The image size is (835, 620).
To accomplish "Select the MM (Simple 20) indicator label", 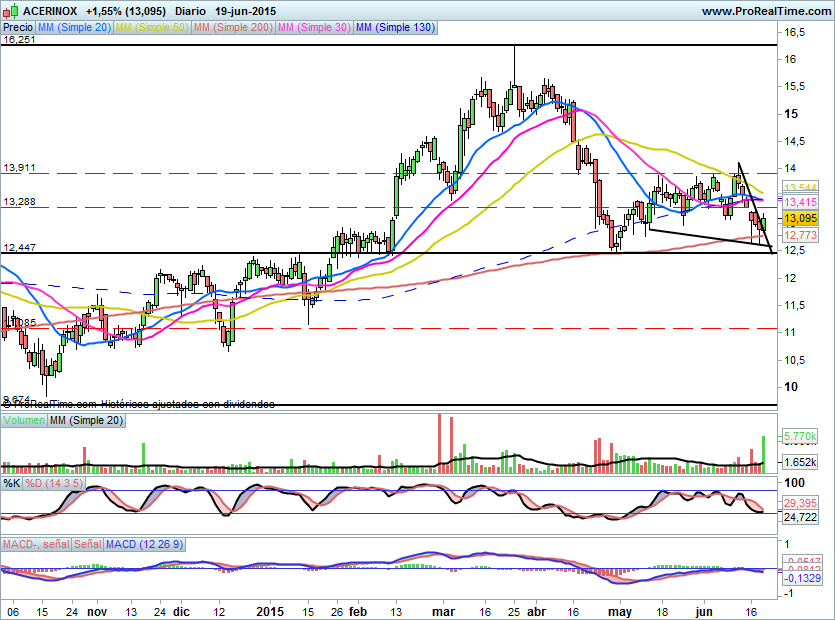I will click(74, 28).
